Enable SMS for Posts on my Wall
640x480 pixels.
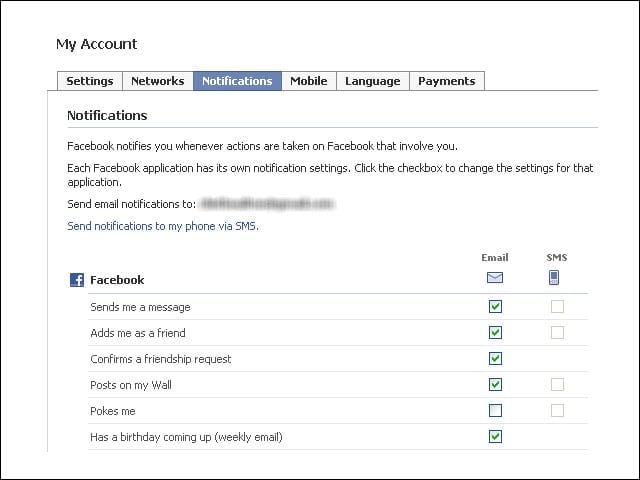pos(558,384)
